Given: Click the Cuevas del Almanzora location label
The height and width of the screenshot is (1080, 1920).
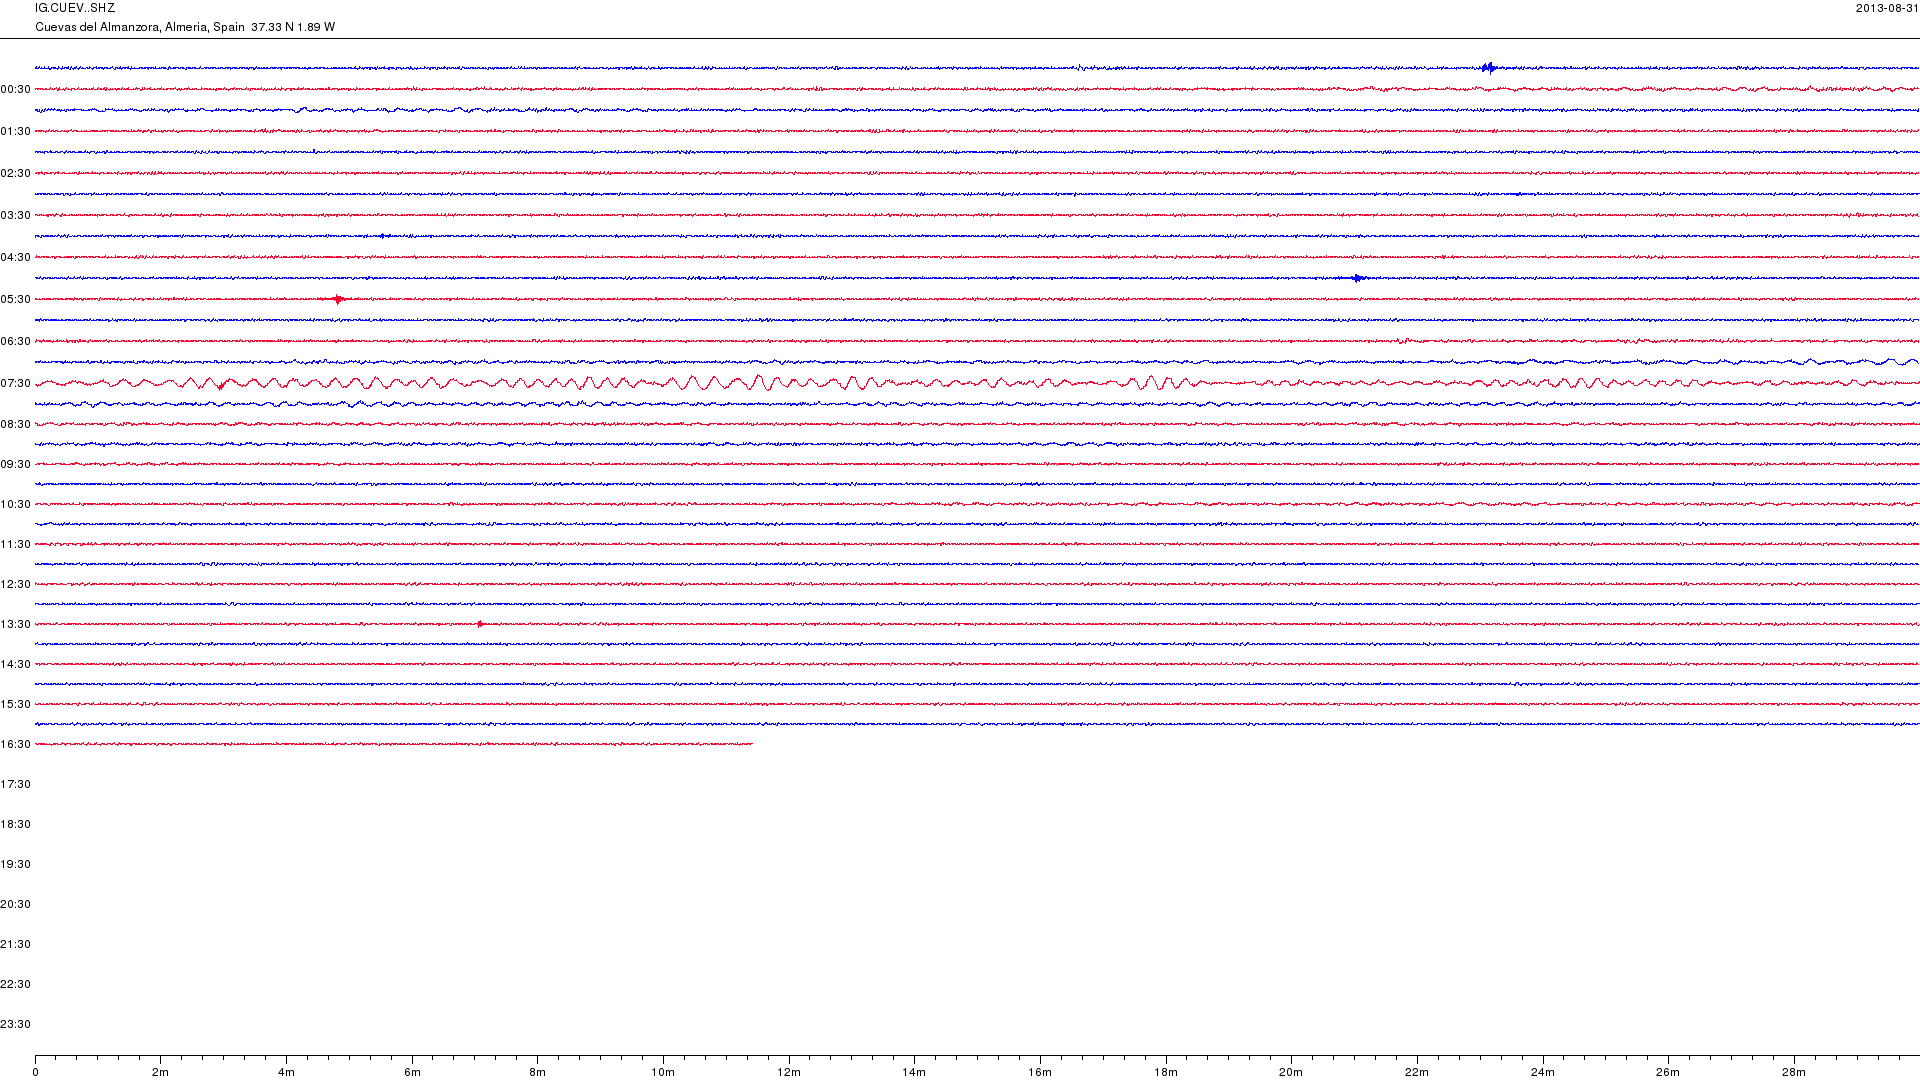Looking at the screenshot, I should (185, 27).
